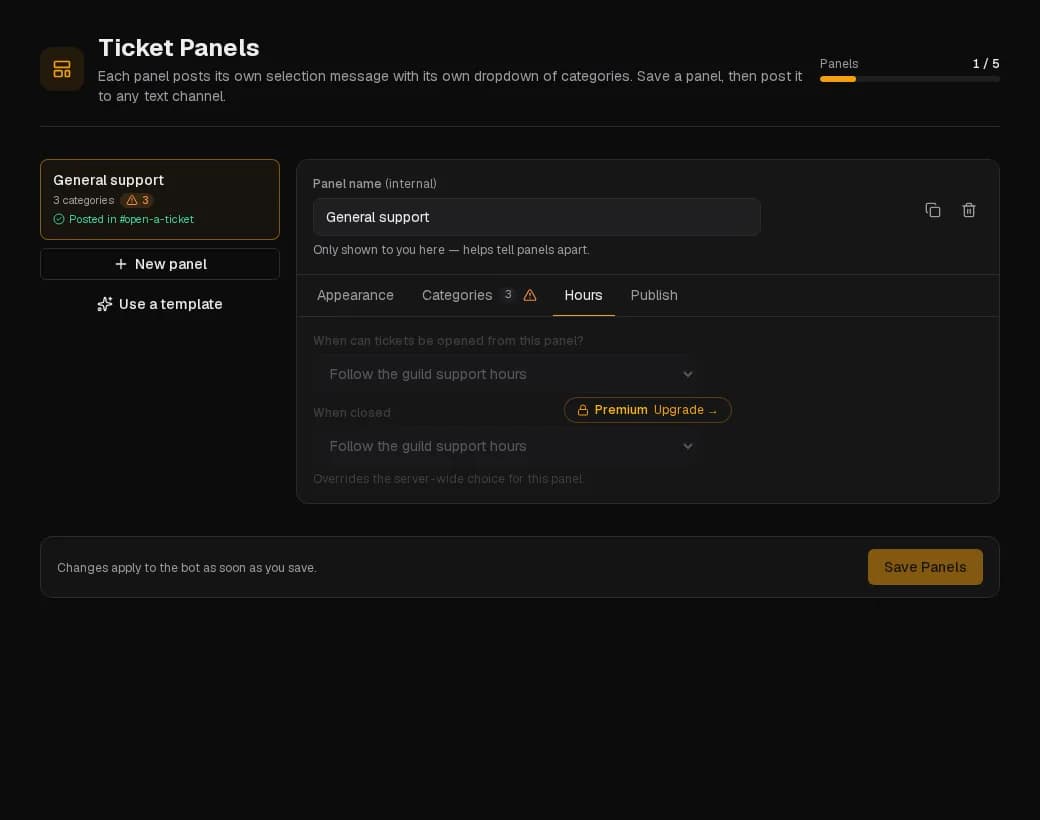Select the General support panel card
The height and width of the screenshot is (820, 1040).
pos(160,199)
